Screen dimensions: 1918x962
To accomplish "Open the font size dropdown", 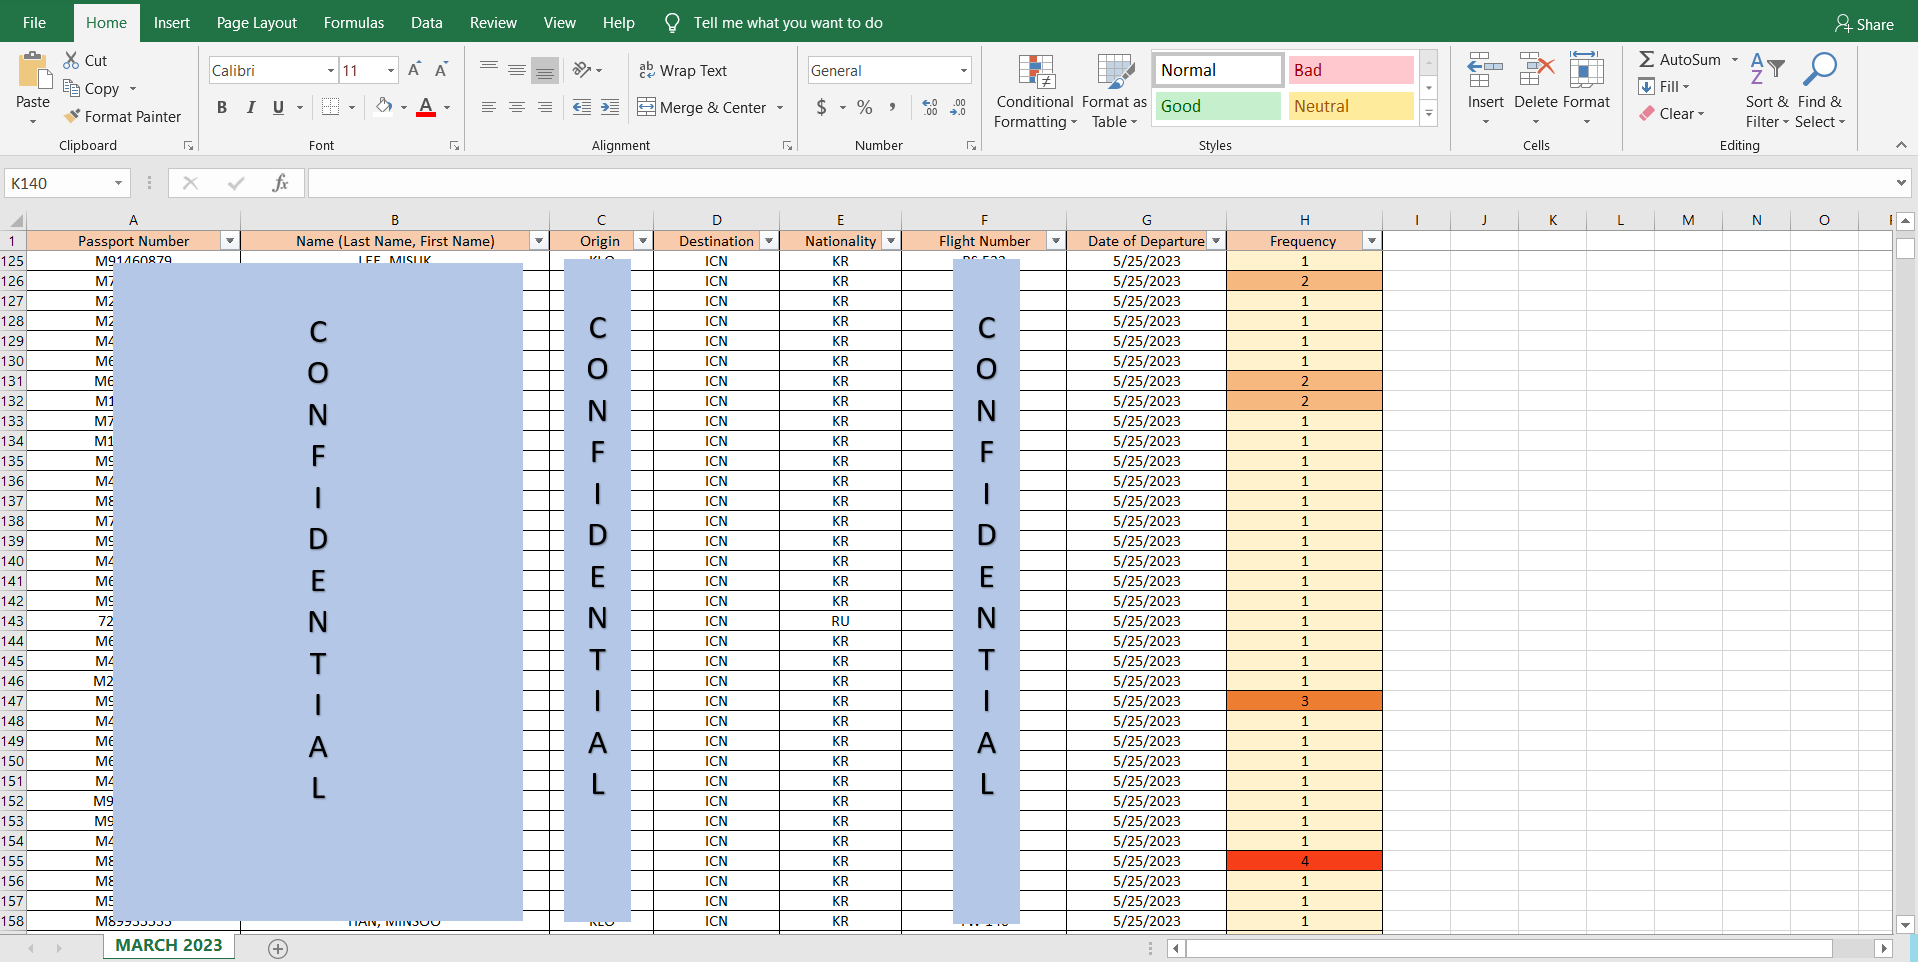I will coord(390,70).
